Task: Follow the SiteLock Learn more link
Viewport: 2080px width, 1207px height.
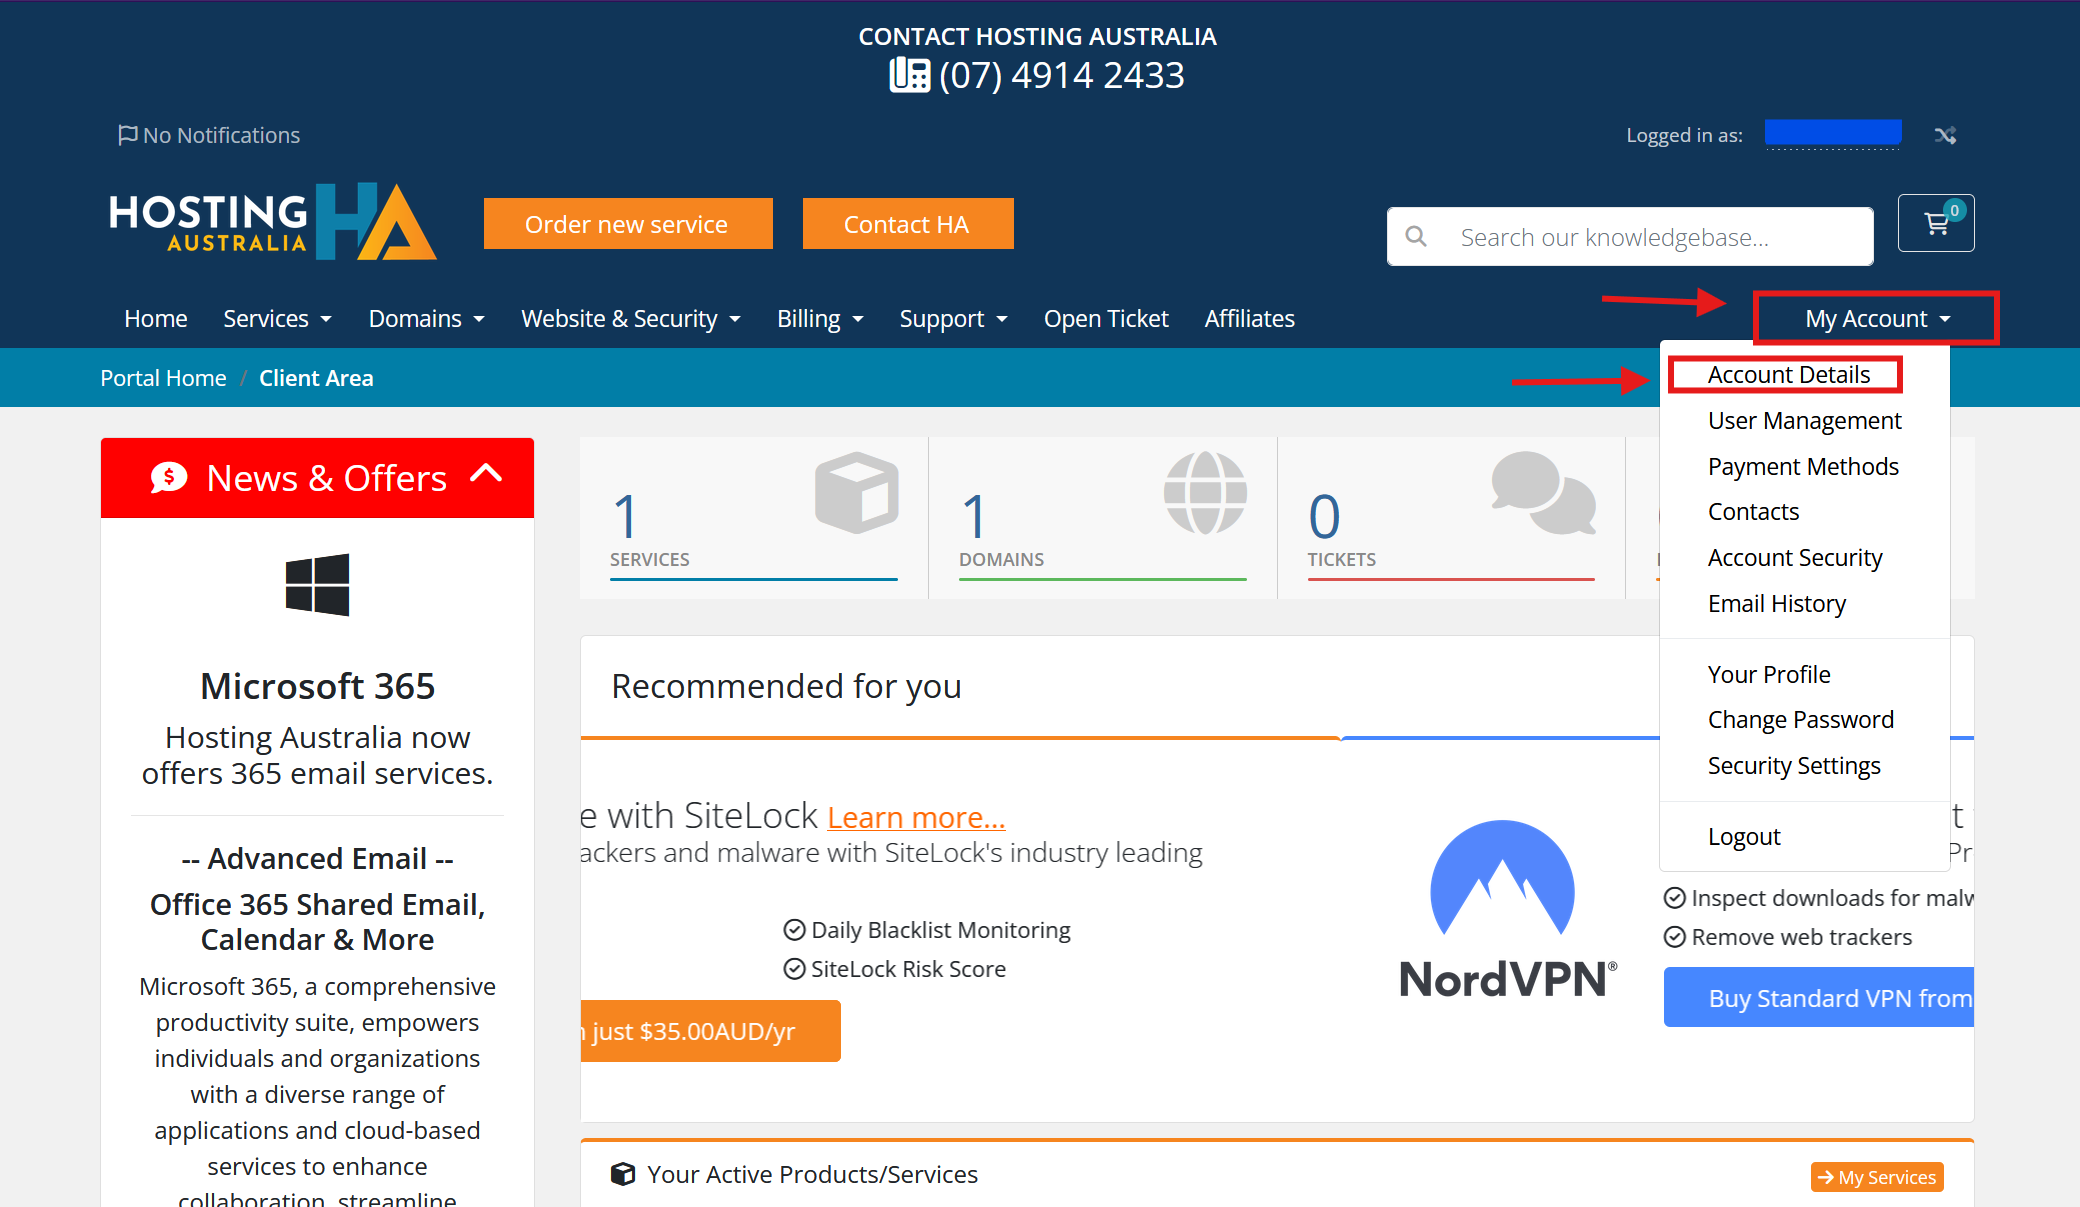Action: [916, 818]
